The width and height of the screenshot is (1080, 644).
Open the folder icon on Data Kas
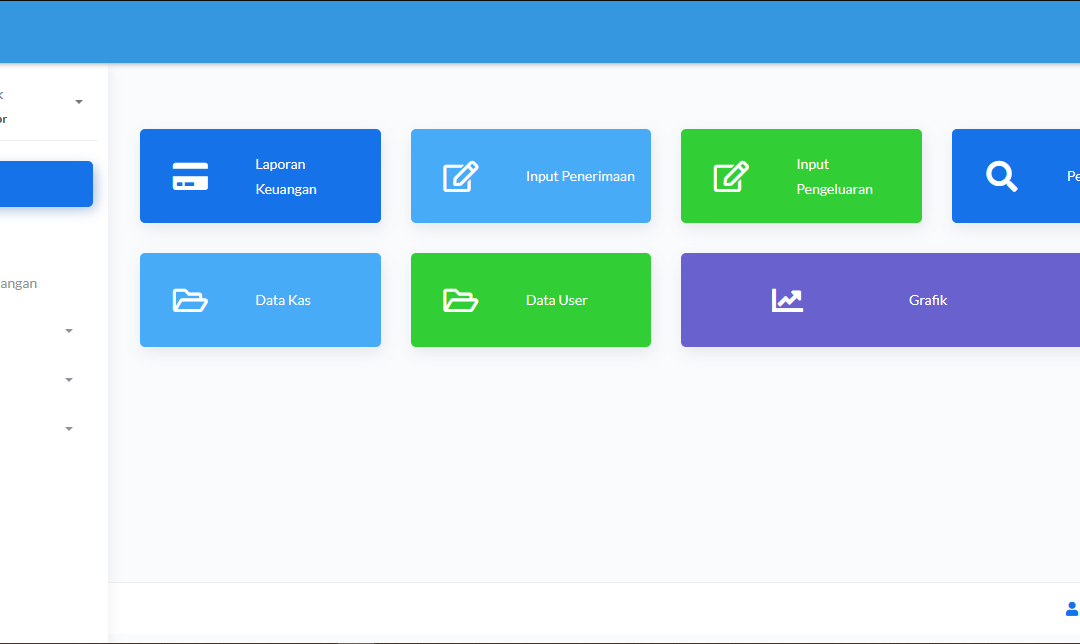[x=190, y=300]
